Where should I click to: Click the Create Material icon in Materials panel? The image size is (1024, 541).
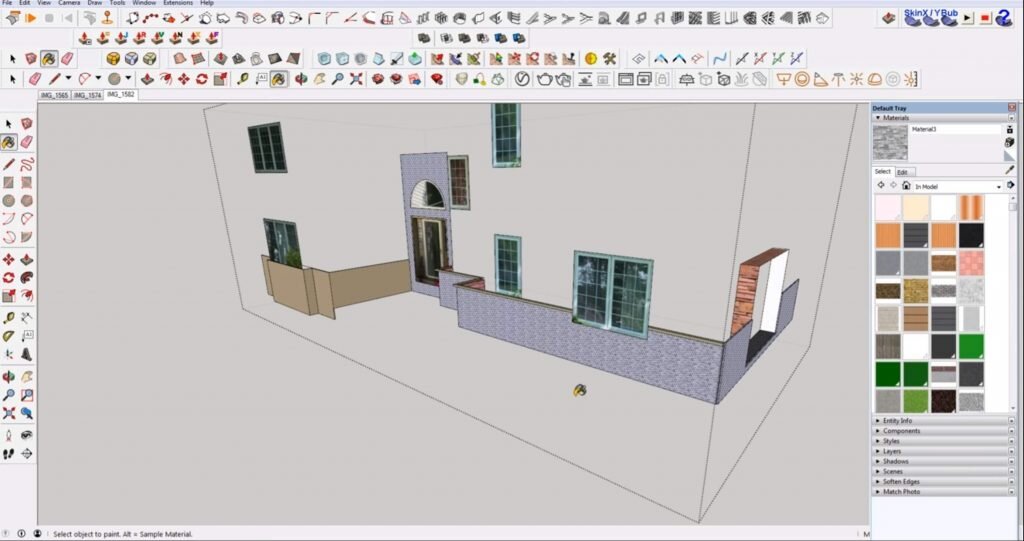(x=1010, y=142)
